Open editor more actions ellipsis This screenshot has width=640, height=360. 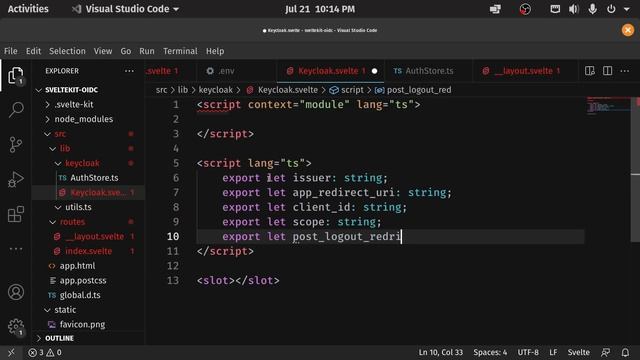(624, 71)
